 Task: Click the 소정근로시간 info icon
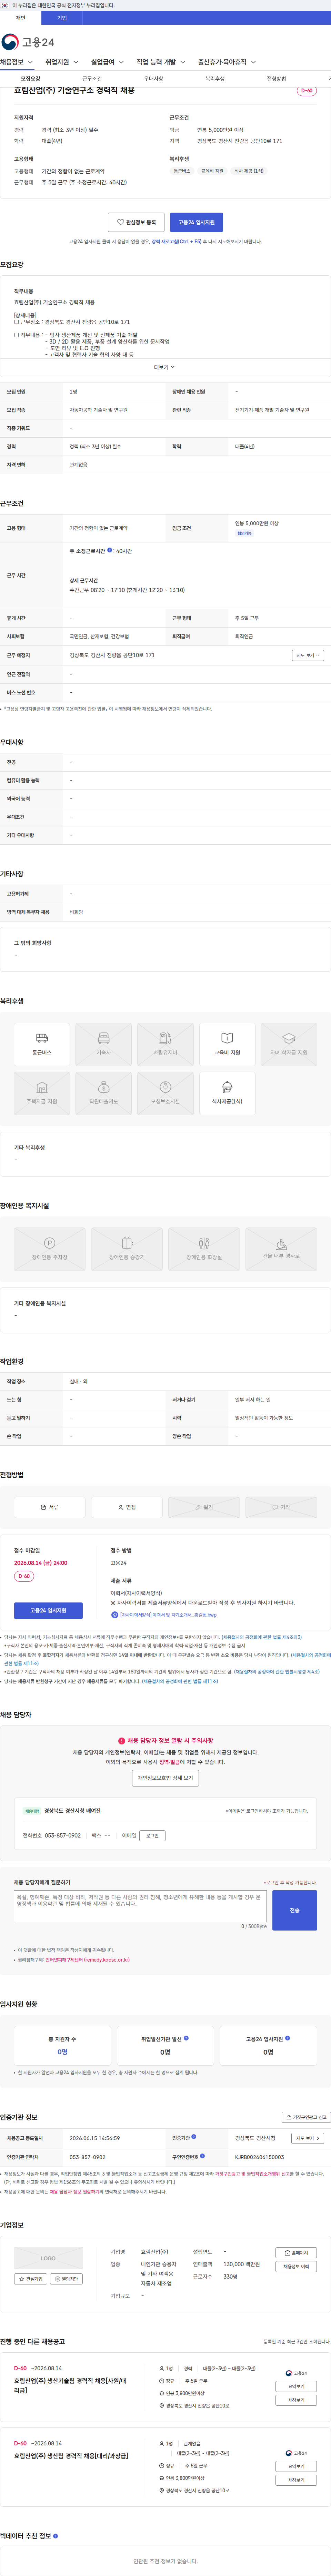coord(110,550)
